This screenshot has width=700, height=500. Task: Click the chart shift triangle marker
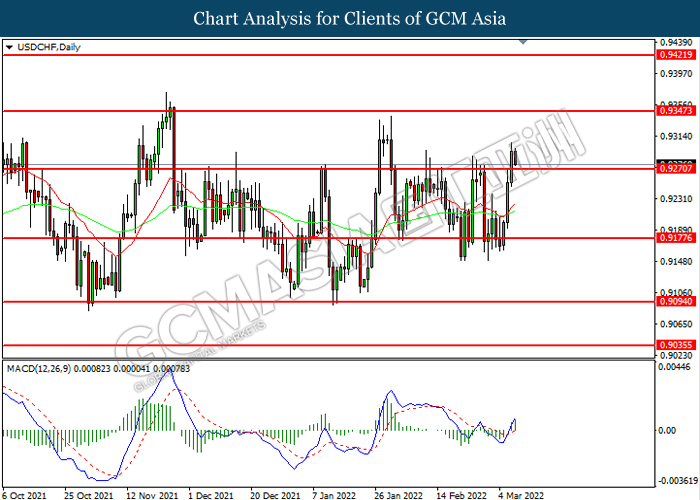(x=523, y=42)
